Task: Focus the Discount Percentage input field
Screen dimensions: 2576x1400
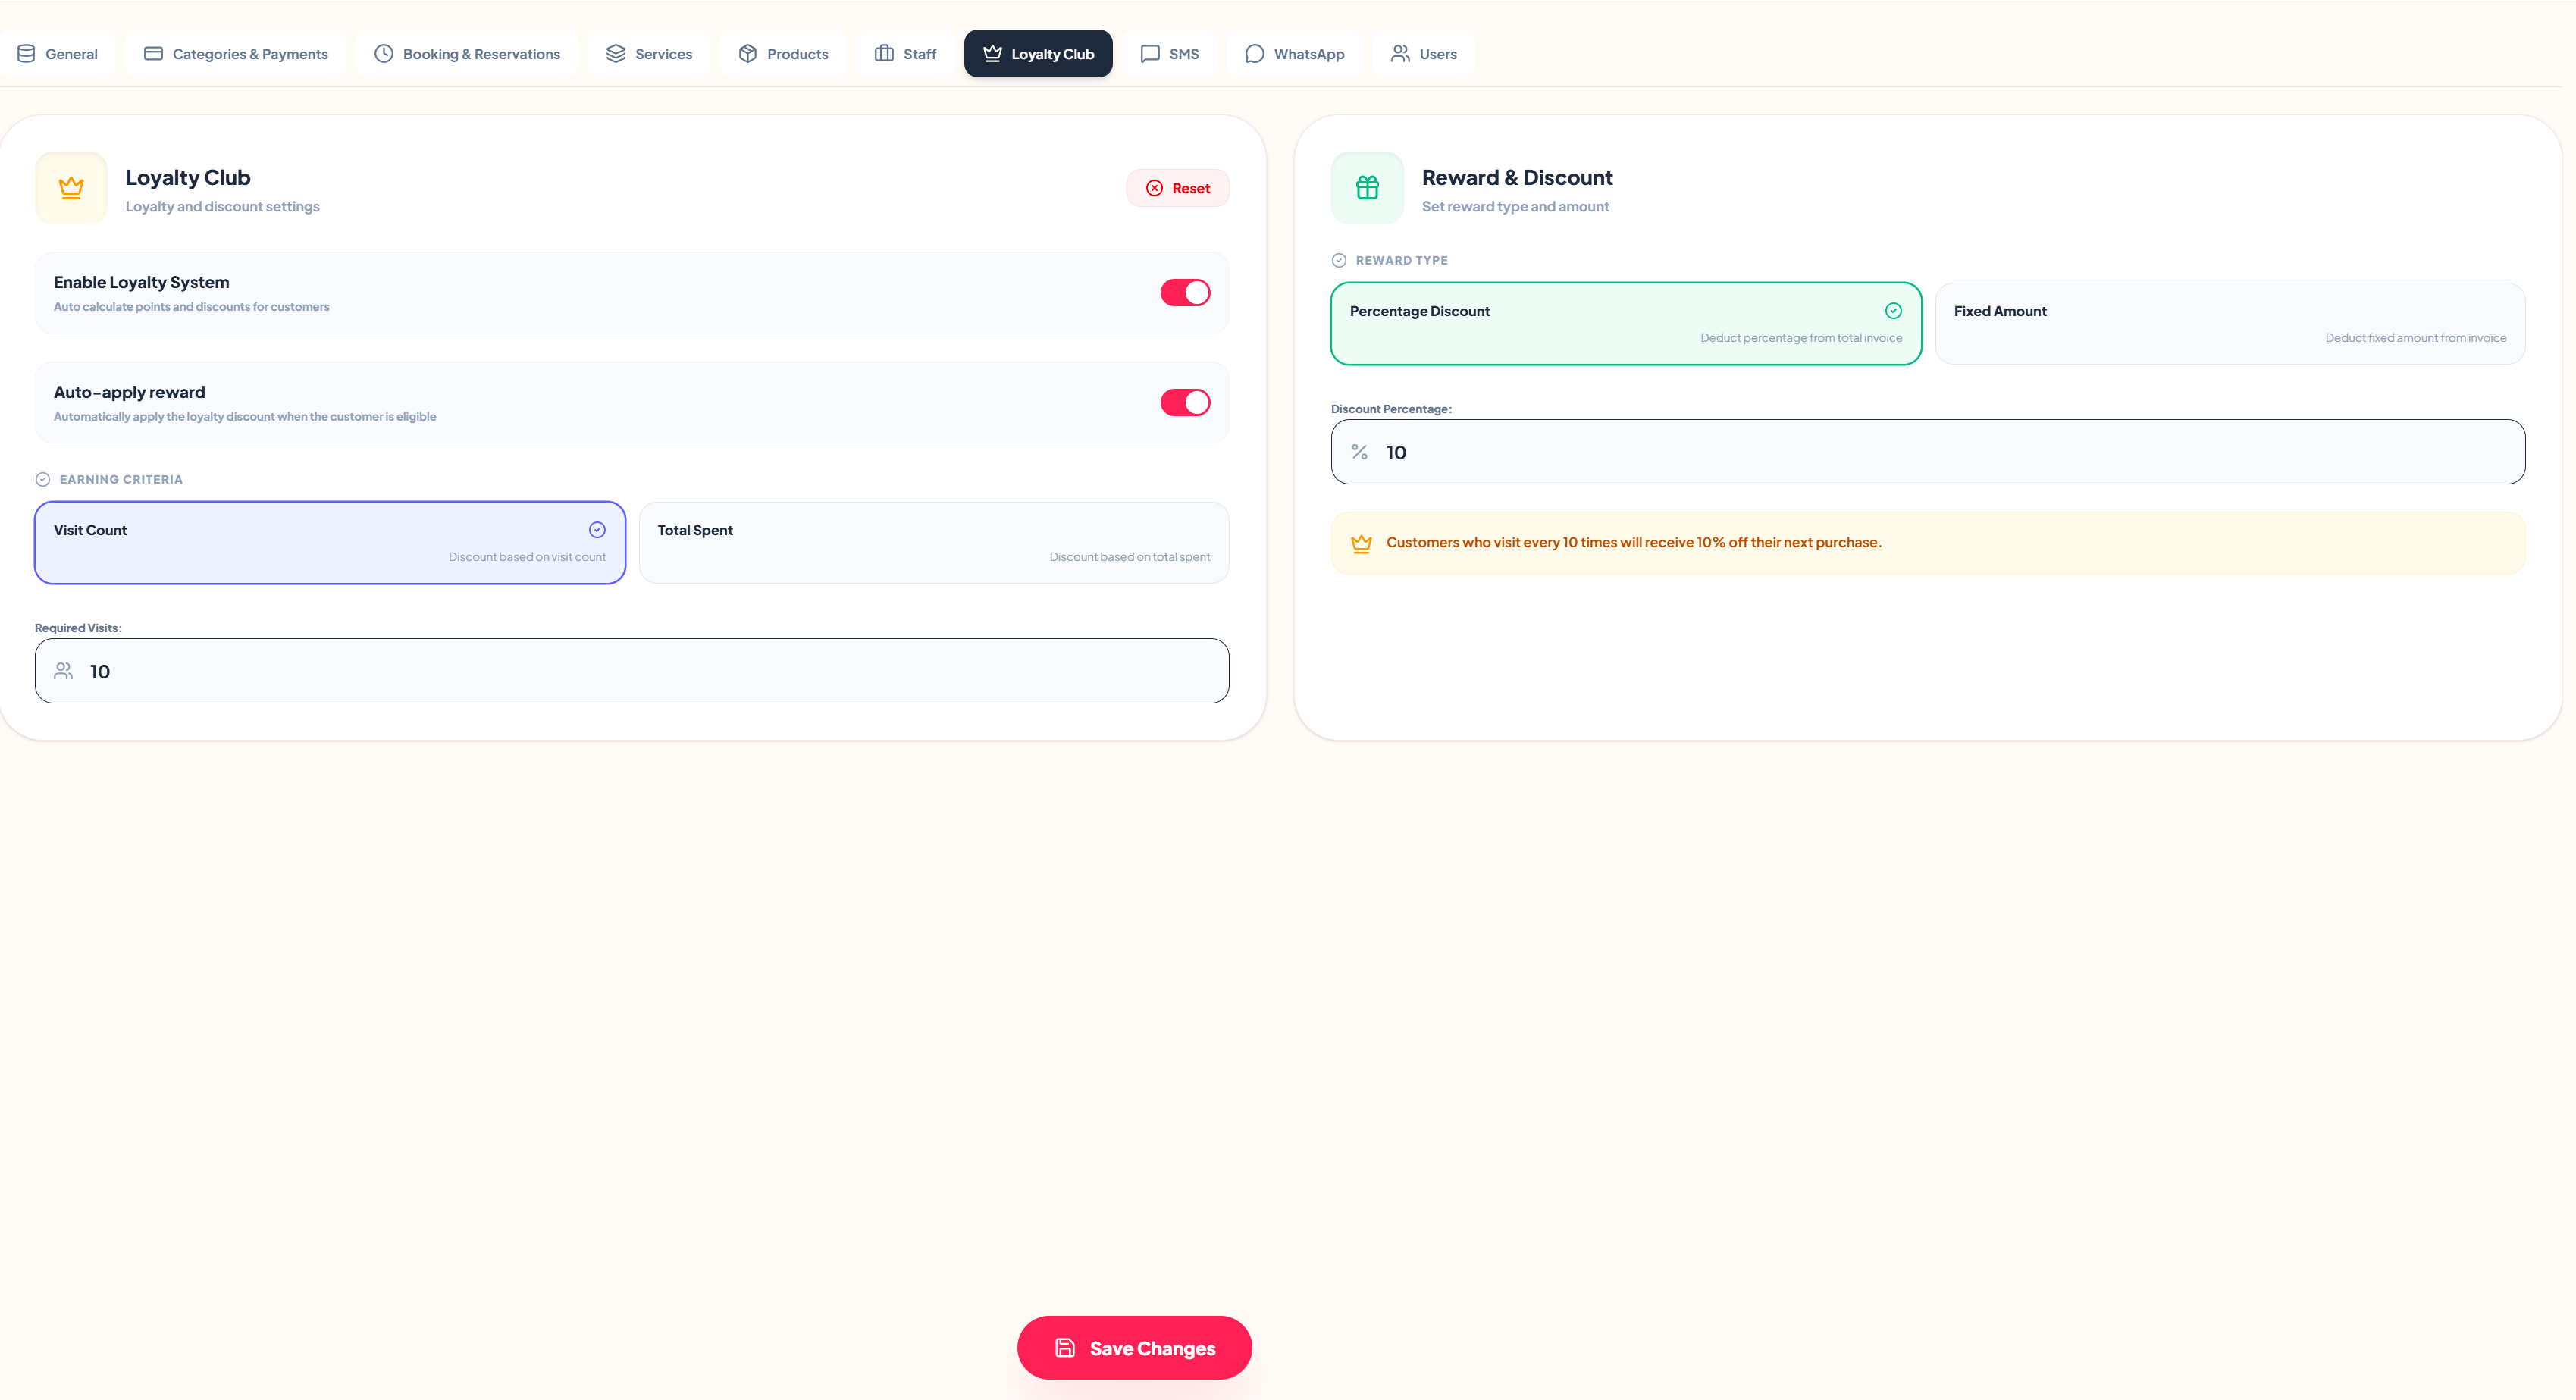Action: coord(1928,452)
